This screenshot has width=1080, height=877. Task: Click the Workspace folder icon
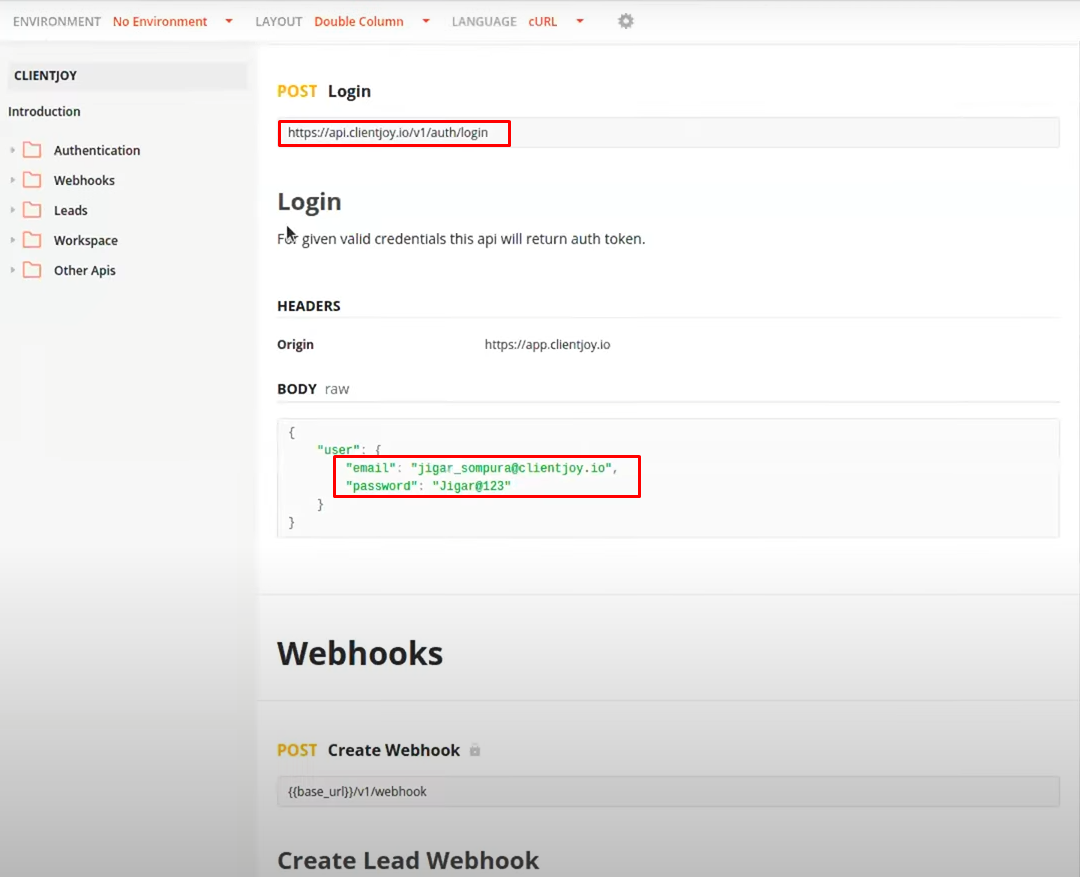pyautogui.click(x=32, y=240)
